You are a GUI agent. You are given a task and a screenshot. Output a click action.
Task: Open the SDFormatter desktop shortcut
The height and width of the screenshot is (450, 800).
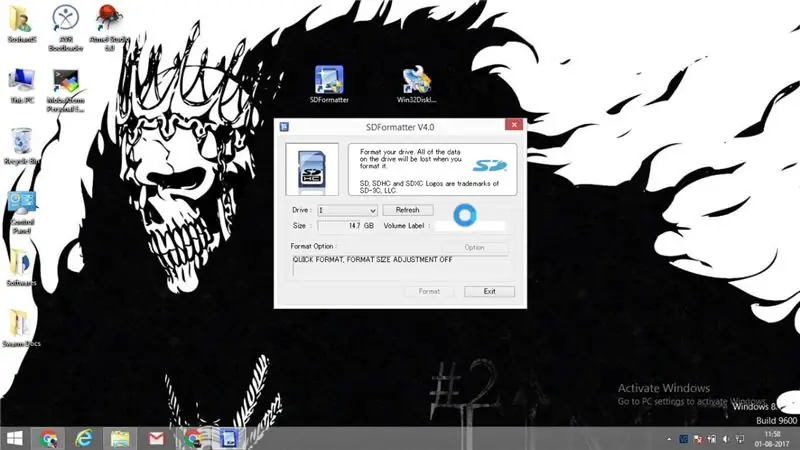click(x=329, y=84)
